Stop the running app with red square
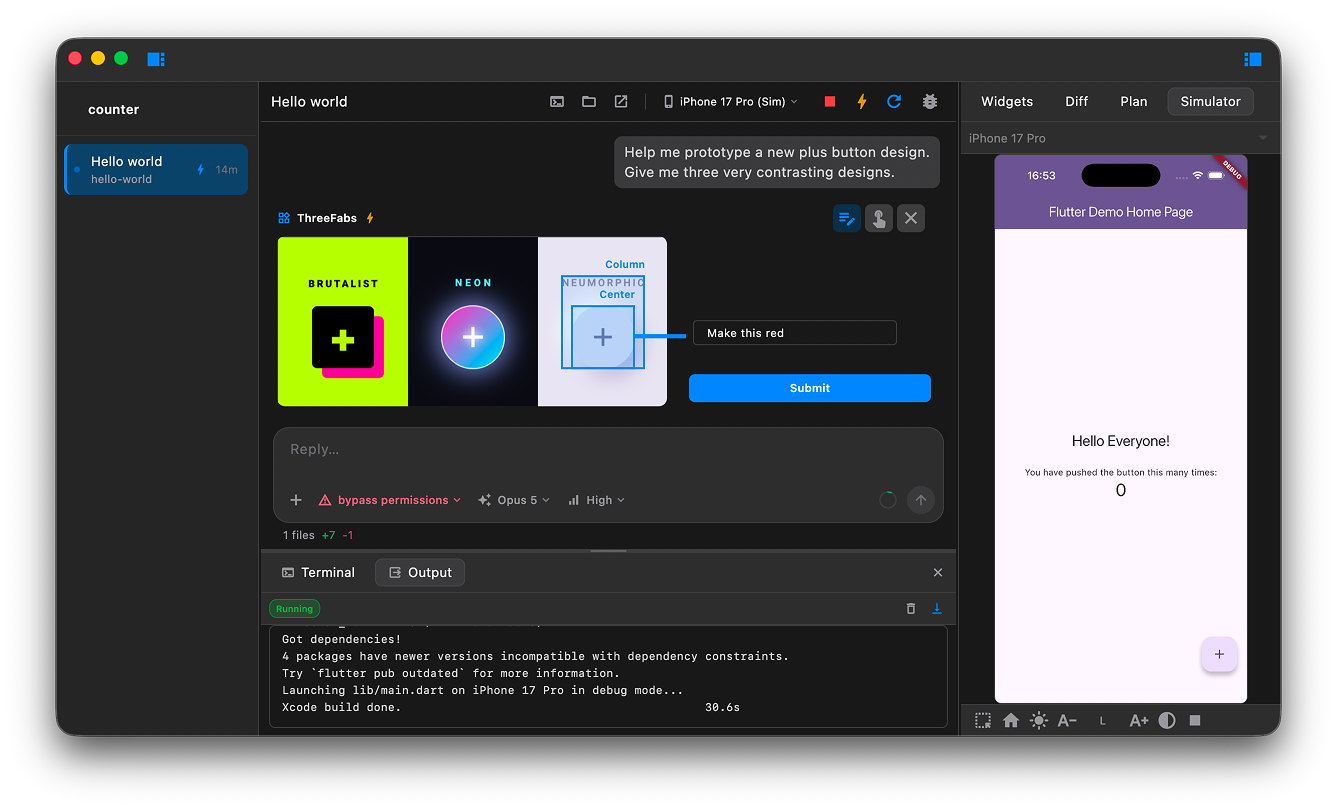Screen dimensions: 1337x810 (x=830, y=102)
